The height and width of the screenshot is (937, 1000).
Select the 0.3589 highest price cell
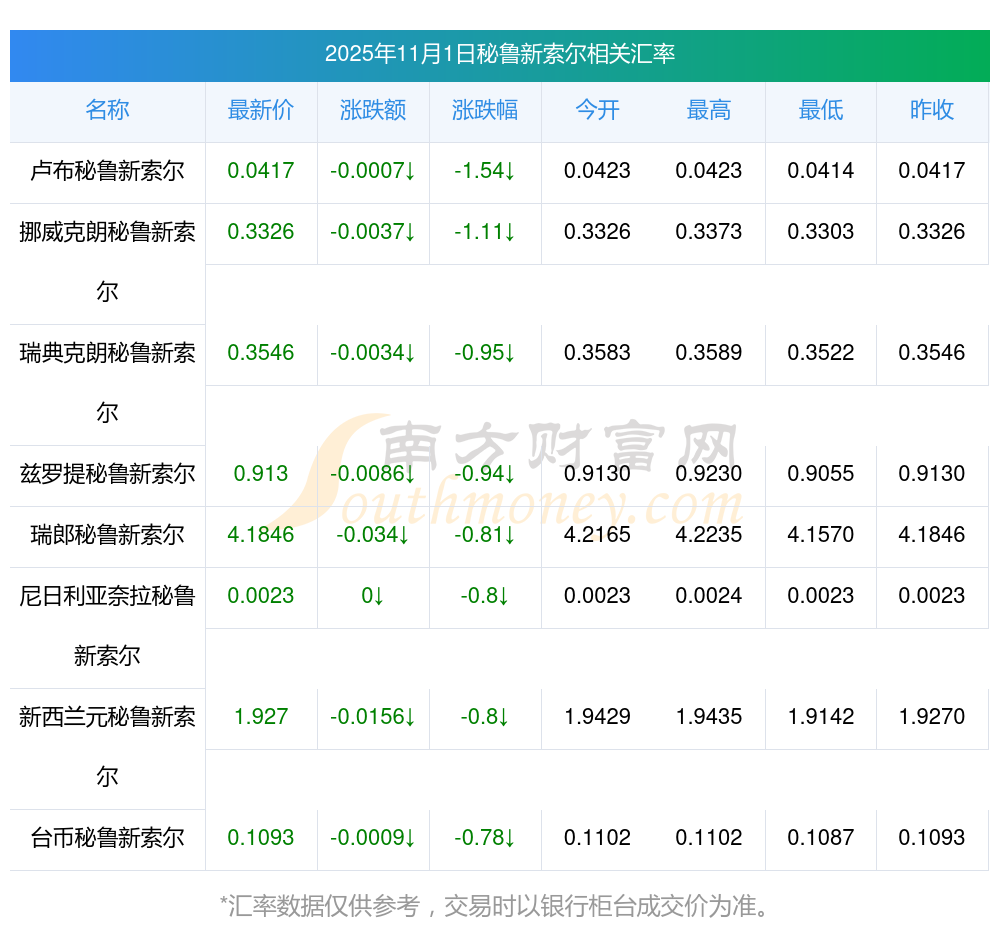pyautogui.click(x=709, y=353)
